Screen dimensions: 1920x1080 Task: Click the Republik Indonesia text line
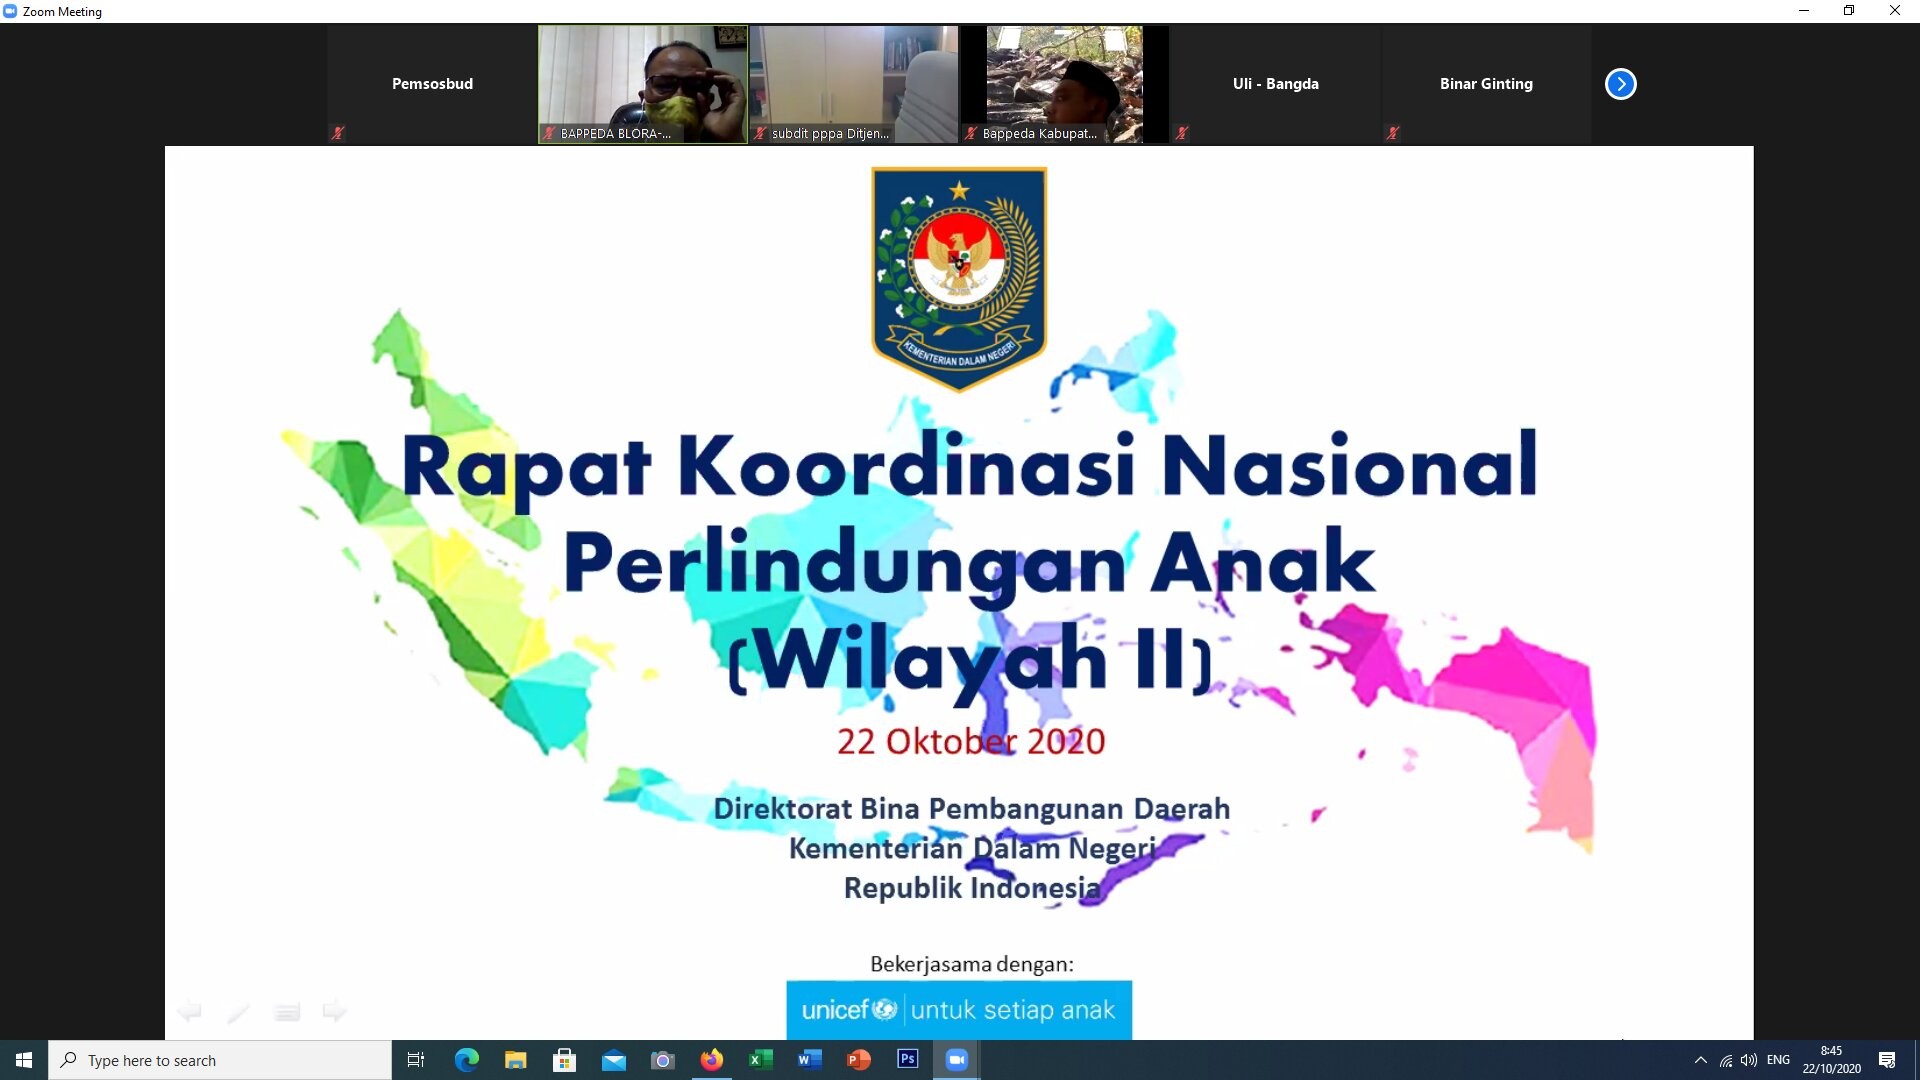(x=972, y=888)
